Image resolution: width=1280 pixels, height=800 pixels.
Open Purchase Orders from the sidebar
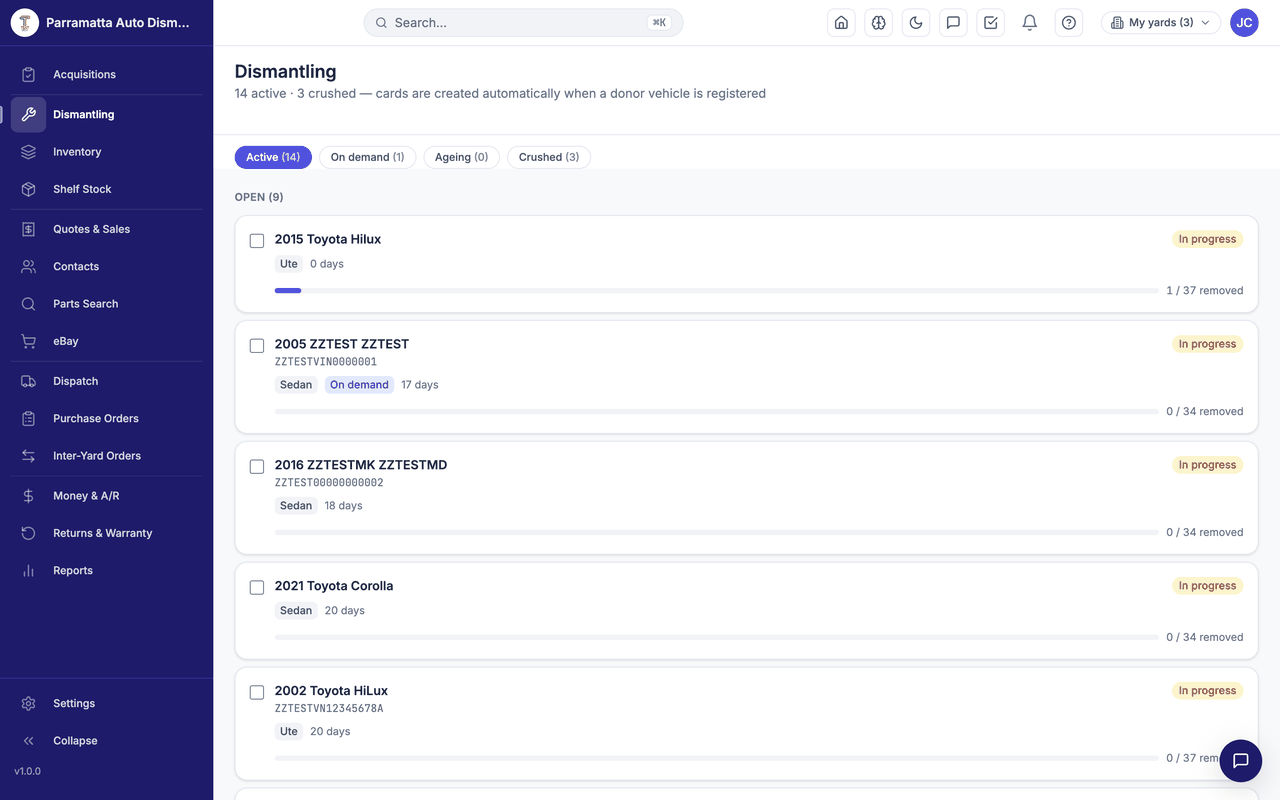pos(106,418)
